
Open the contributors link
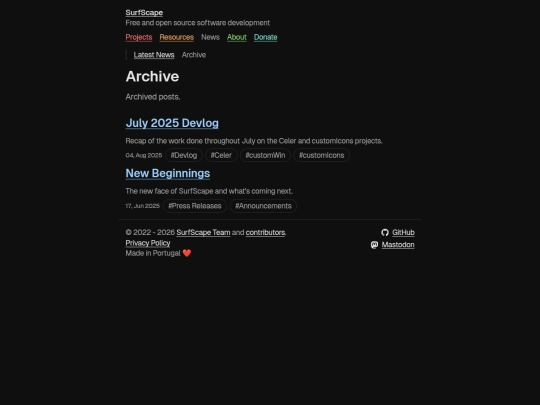(265, 232)
